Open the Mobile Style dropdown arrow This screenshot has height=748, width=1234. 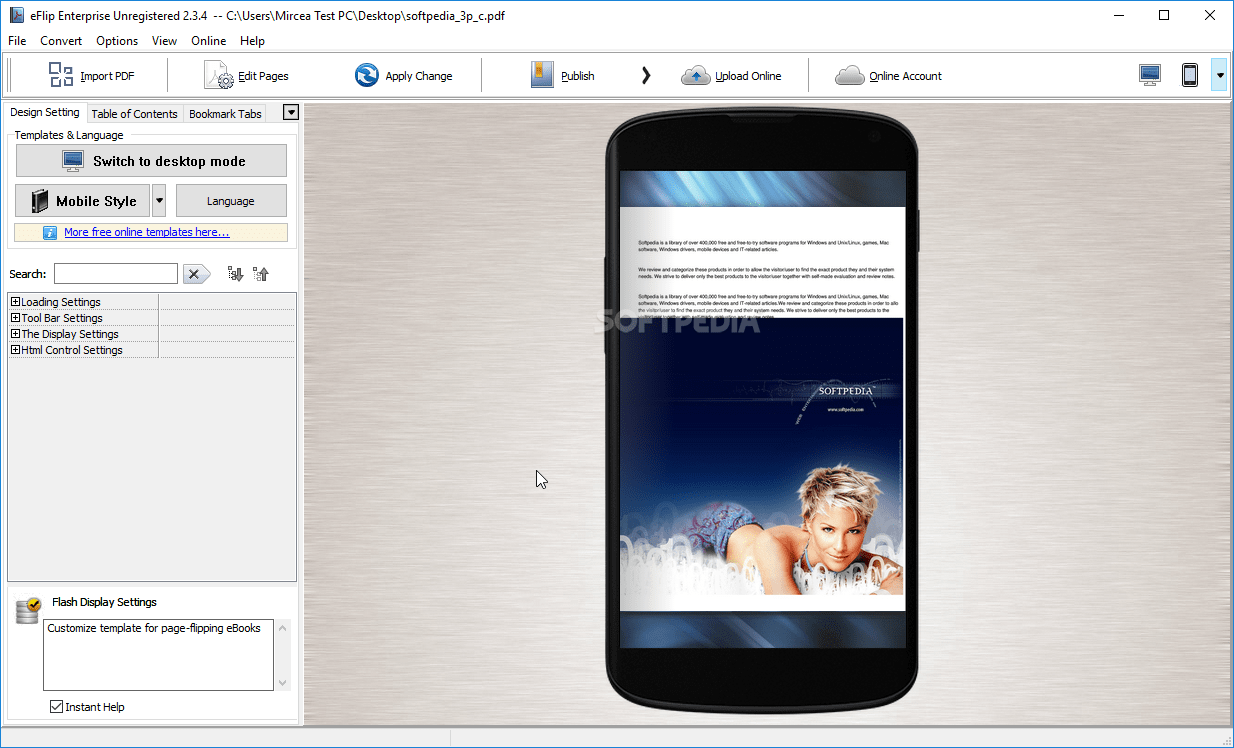coord(159,201)
